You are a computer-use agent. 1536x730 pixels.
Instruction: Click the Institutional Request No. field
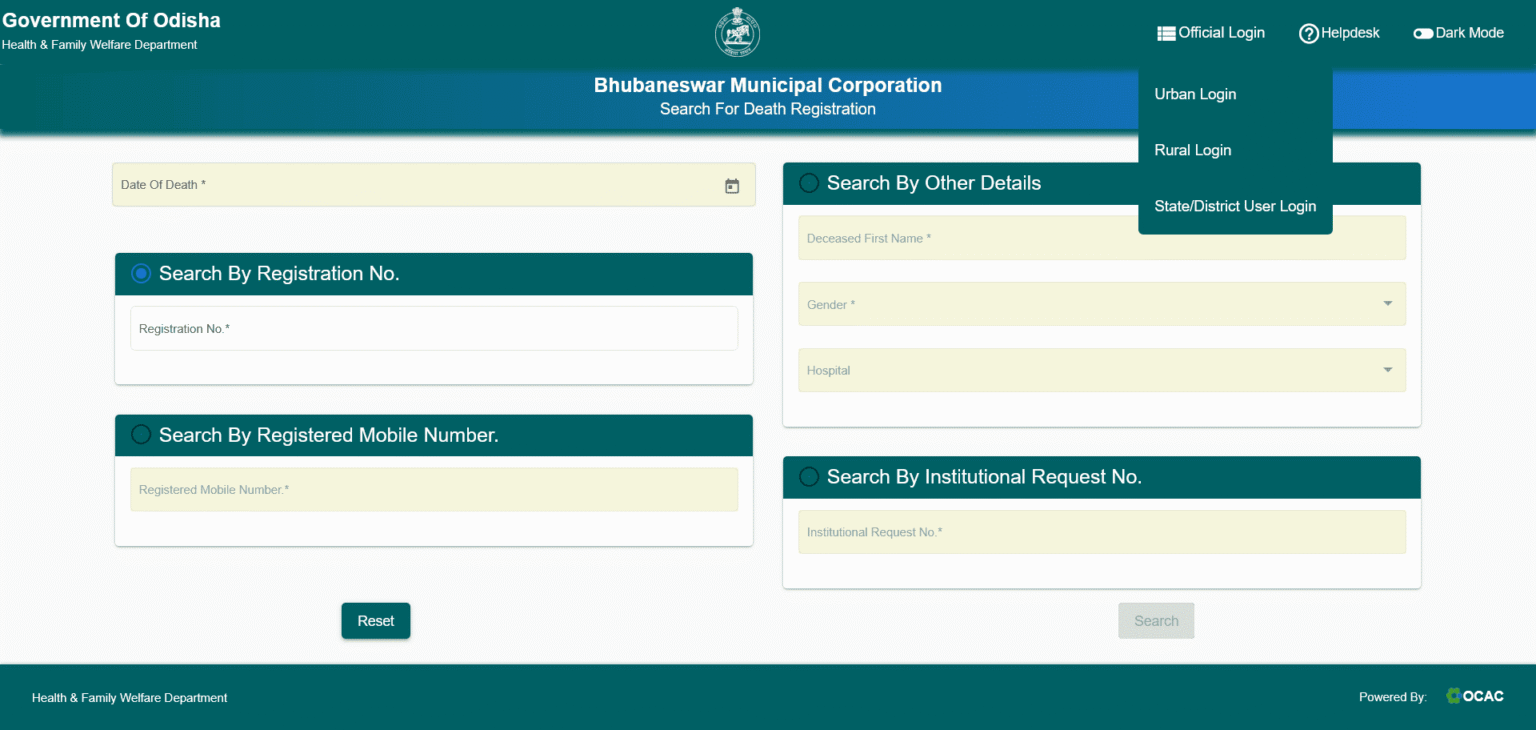[1101, 532]
